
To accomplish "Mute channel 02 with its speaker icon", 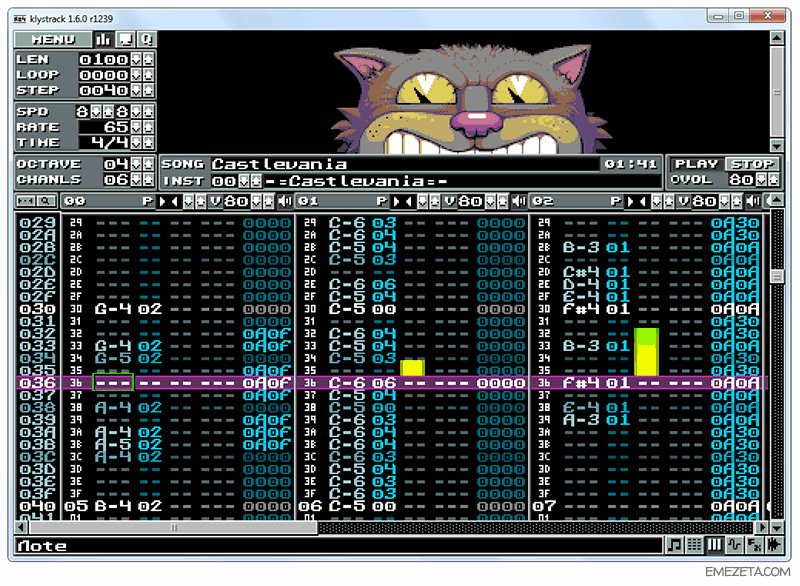I will [x=753, y=201].
